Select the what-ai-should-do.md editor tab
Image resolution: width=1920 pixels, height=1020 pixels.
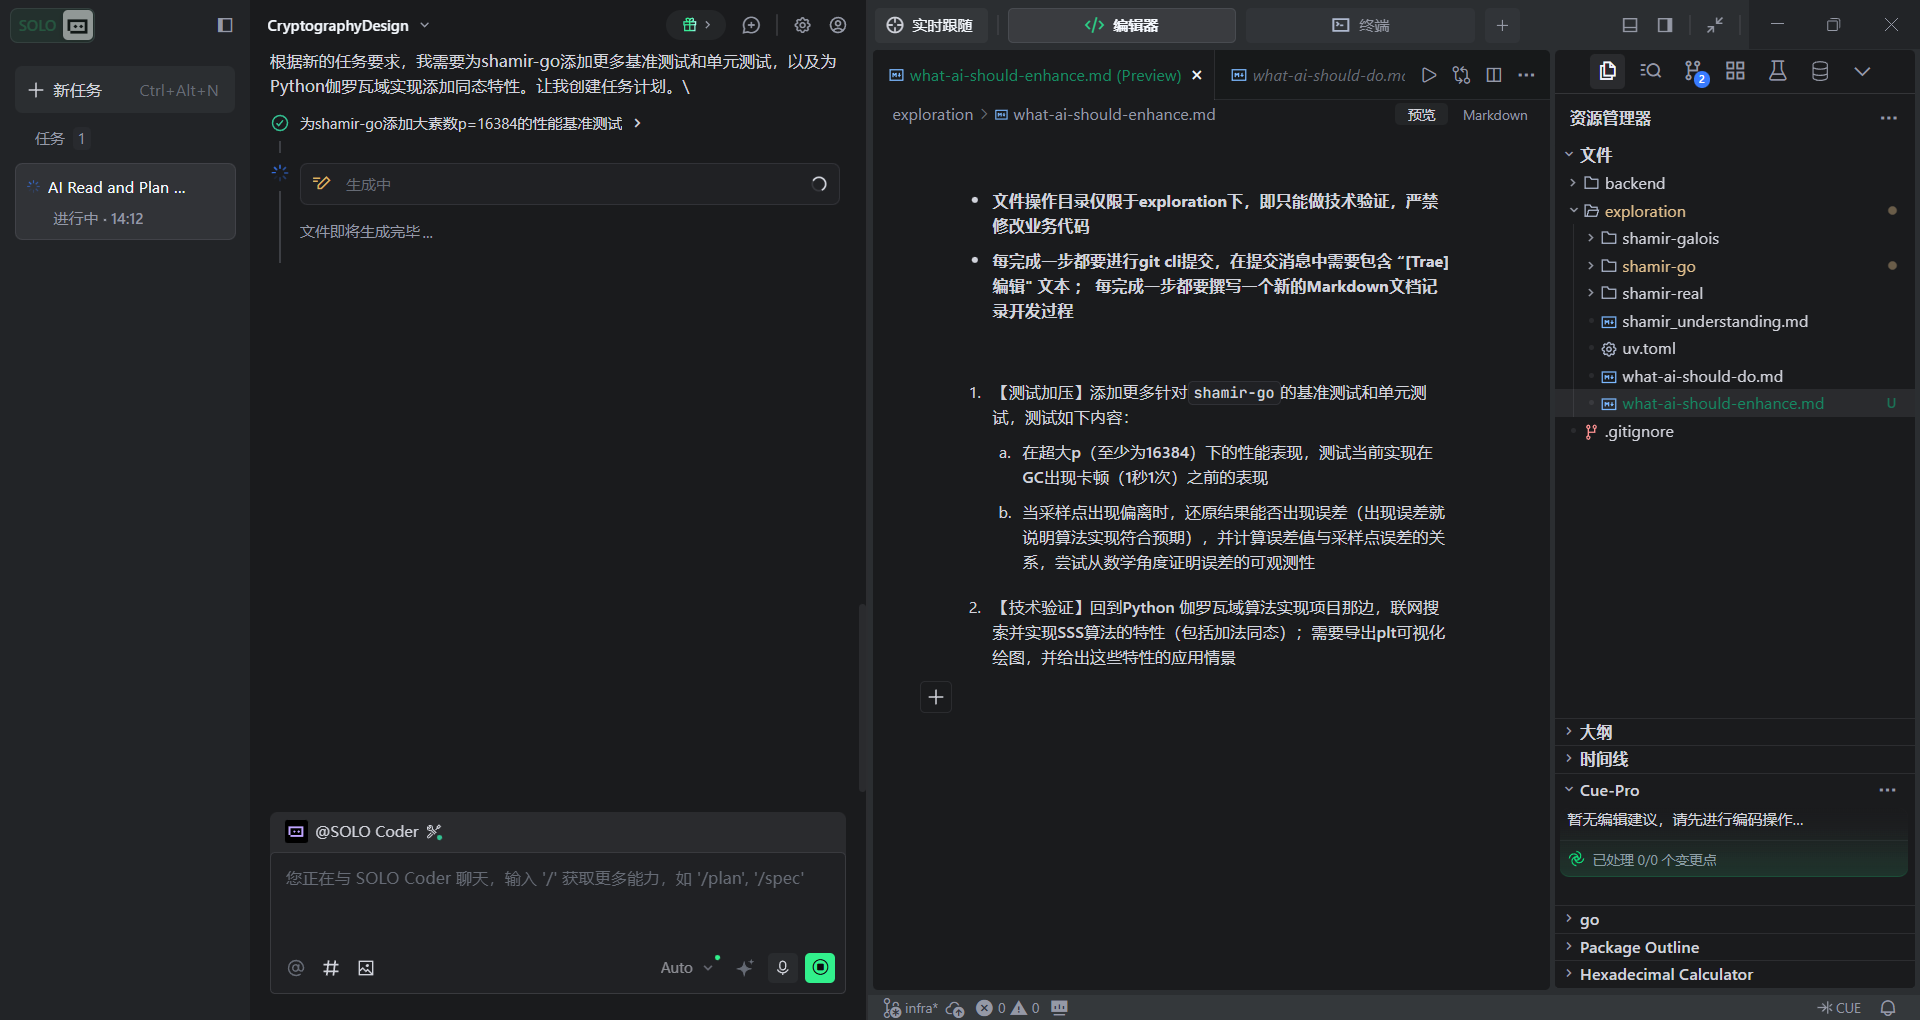pyautogui.click(x=1319, y=75)
